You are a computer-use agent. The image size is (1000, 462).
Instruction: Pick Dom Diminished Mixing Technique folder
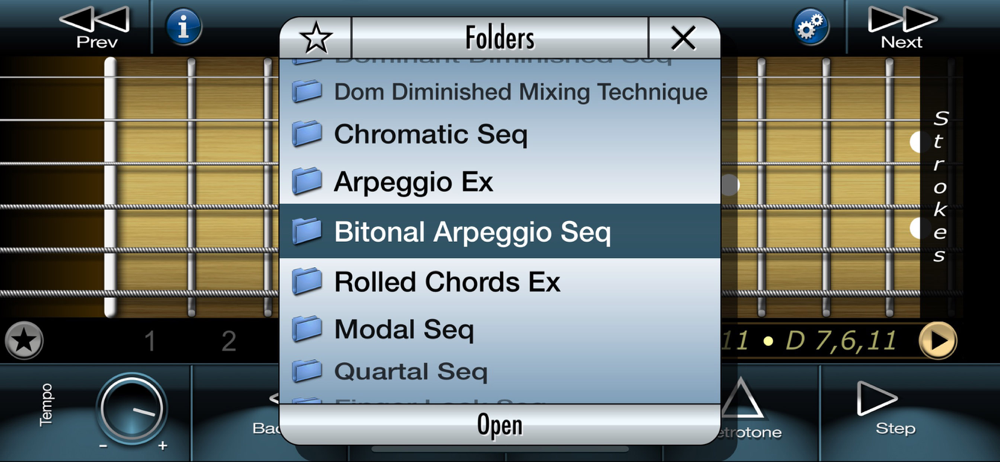click(500, 92)
